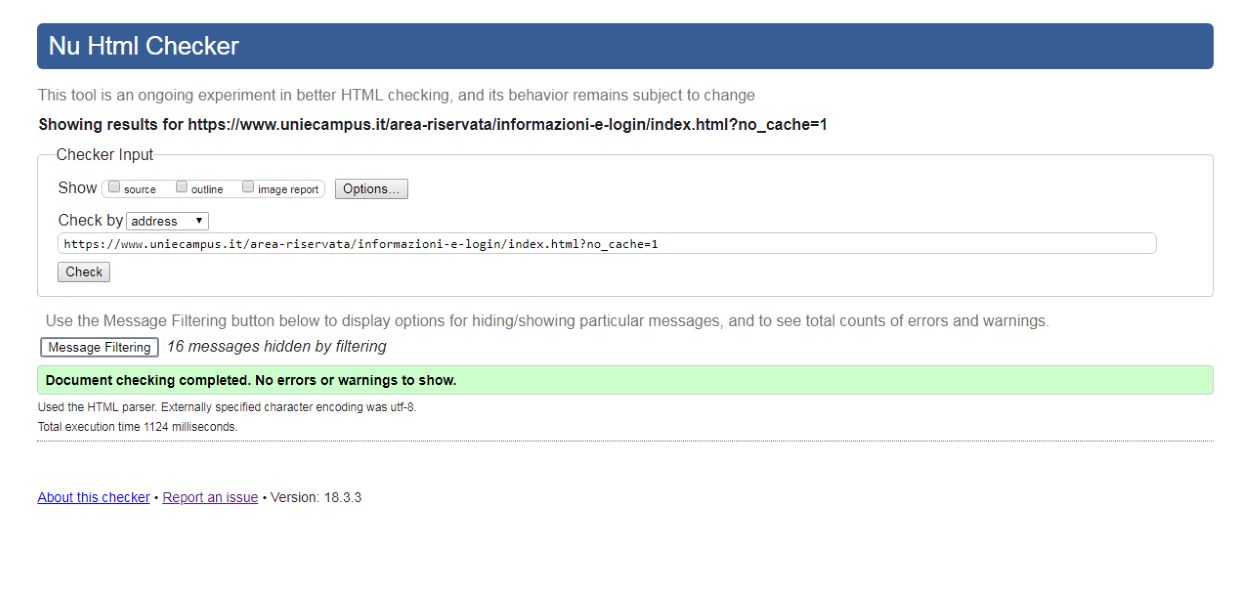
Task: Enable the source checkbox
Action: pos(114,187)
